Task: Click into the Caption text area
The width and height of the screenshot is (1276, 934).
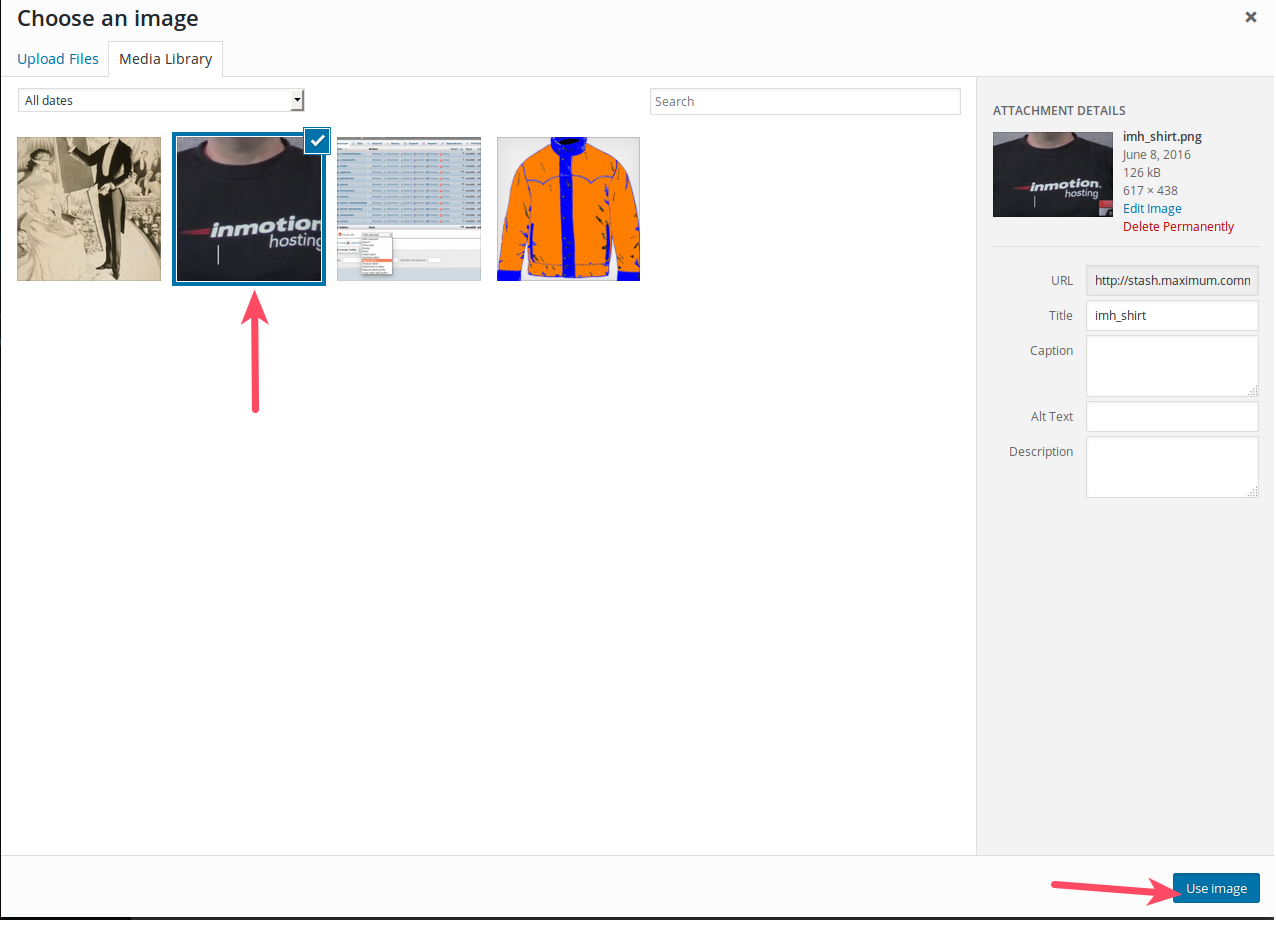Action: coord(1172,366)
